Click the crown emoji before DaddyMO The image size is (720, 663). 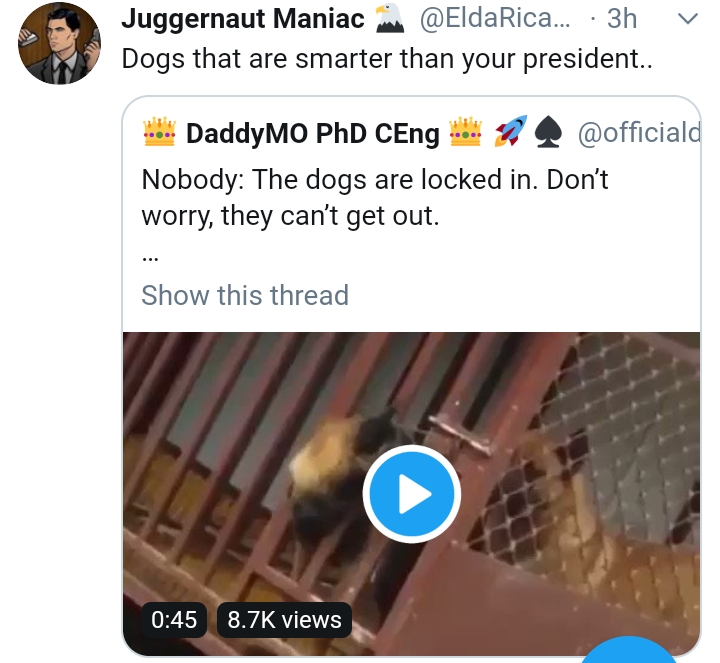pyautogui.click(x=159, y=131)
